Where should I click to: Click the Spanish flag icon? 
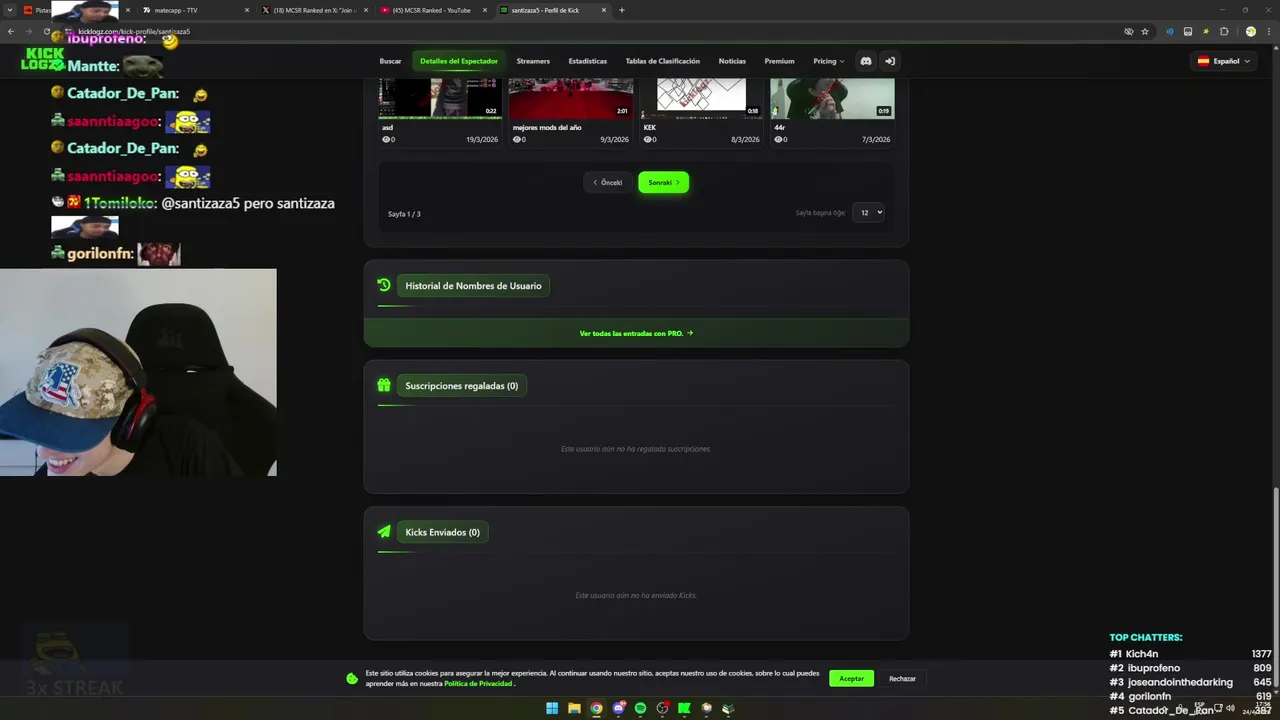(1204, 61)
